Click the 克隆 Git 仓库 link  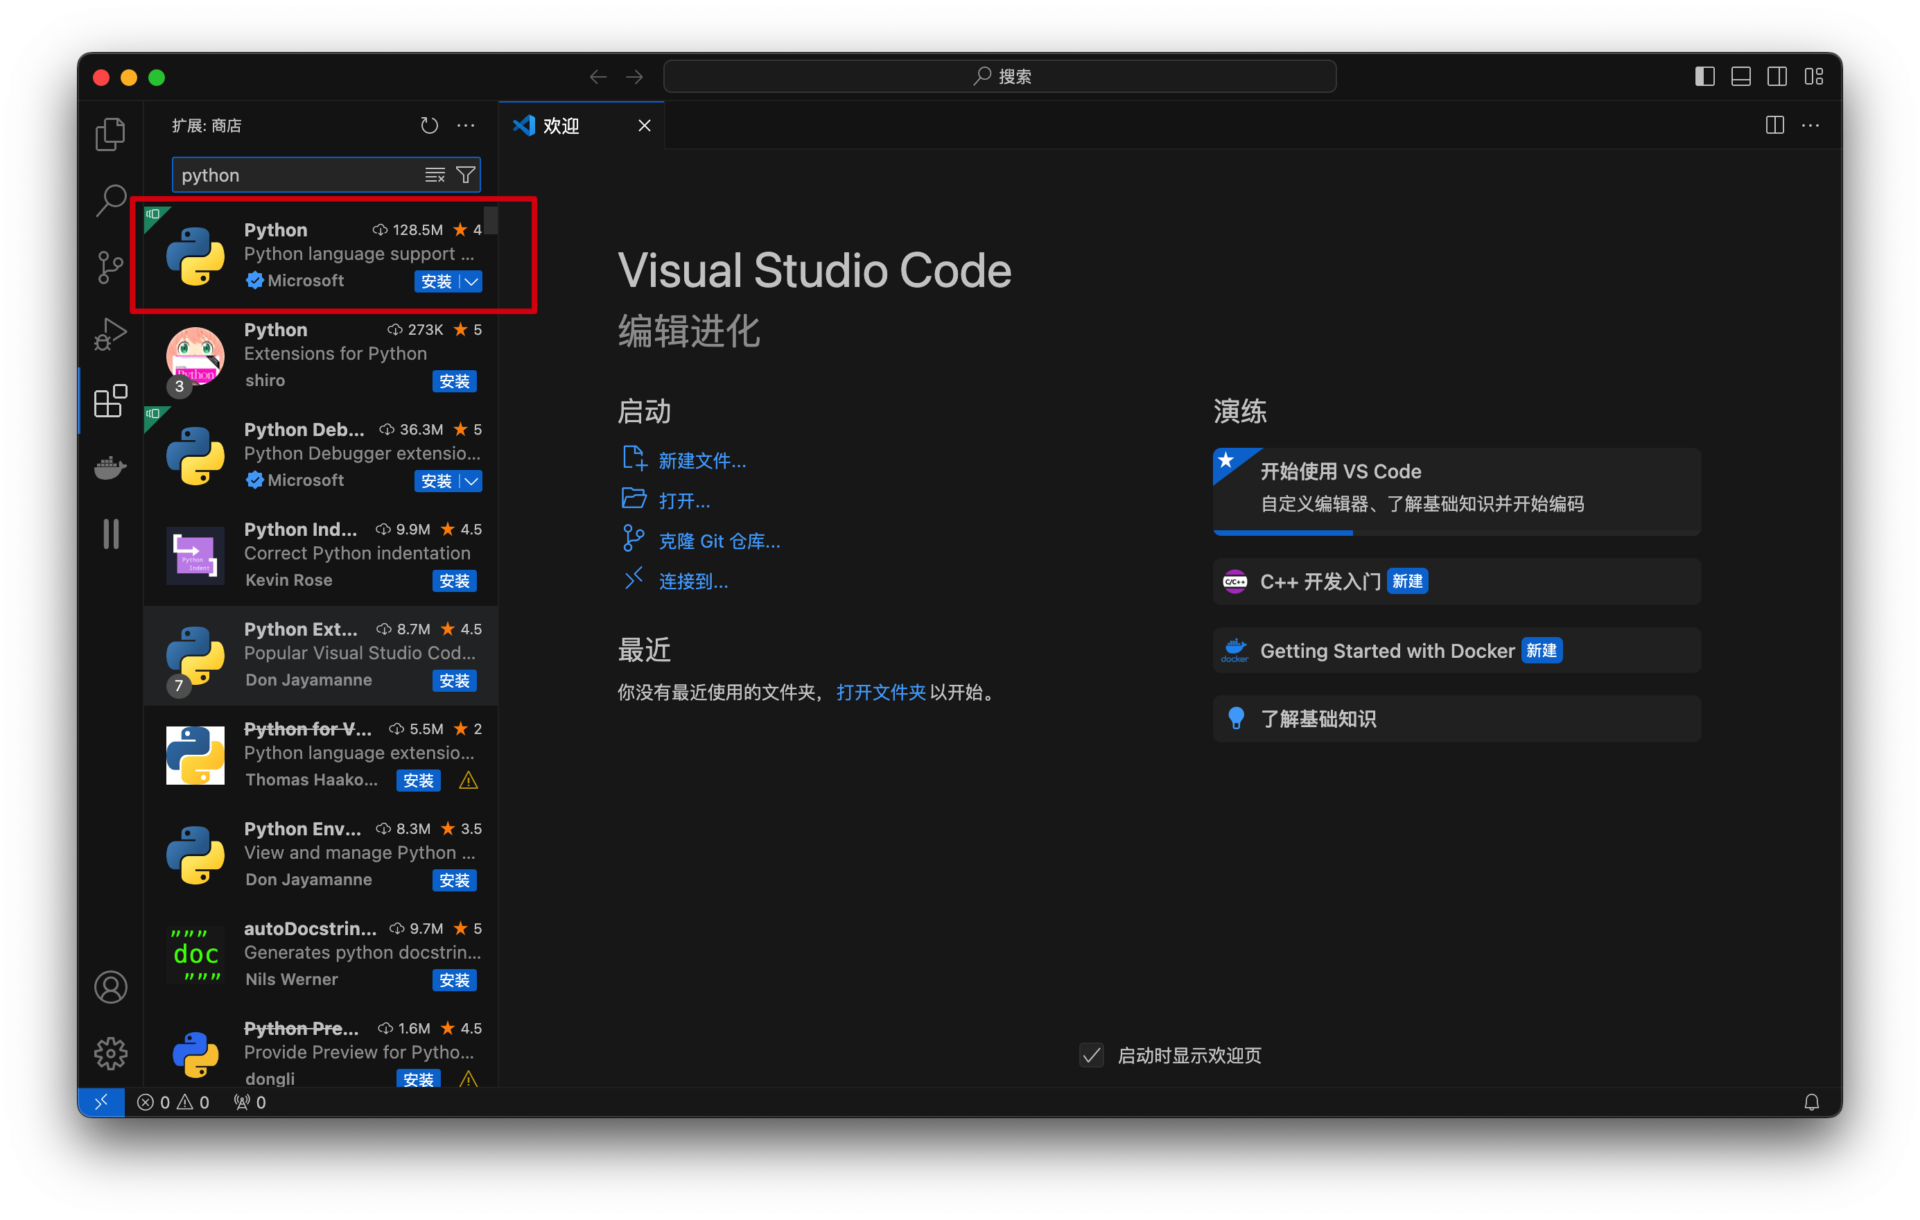(719, 541)
